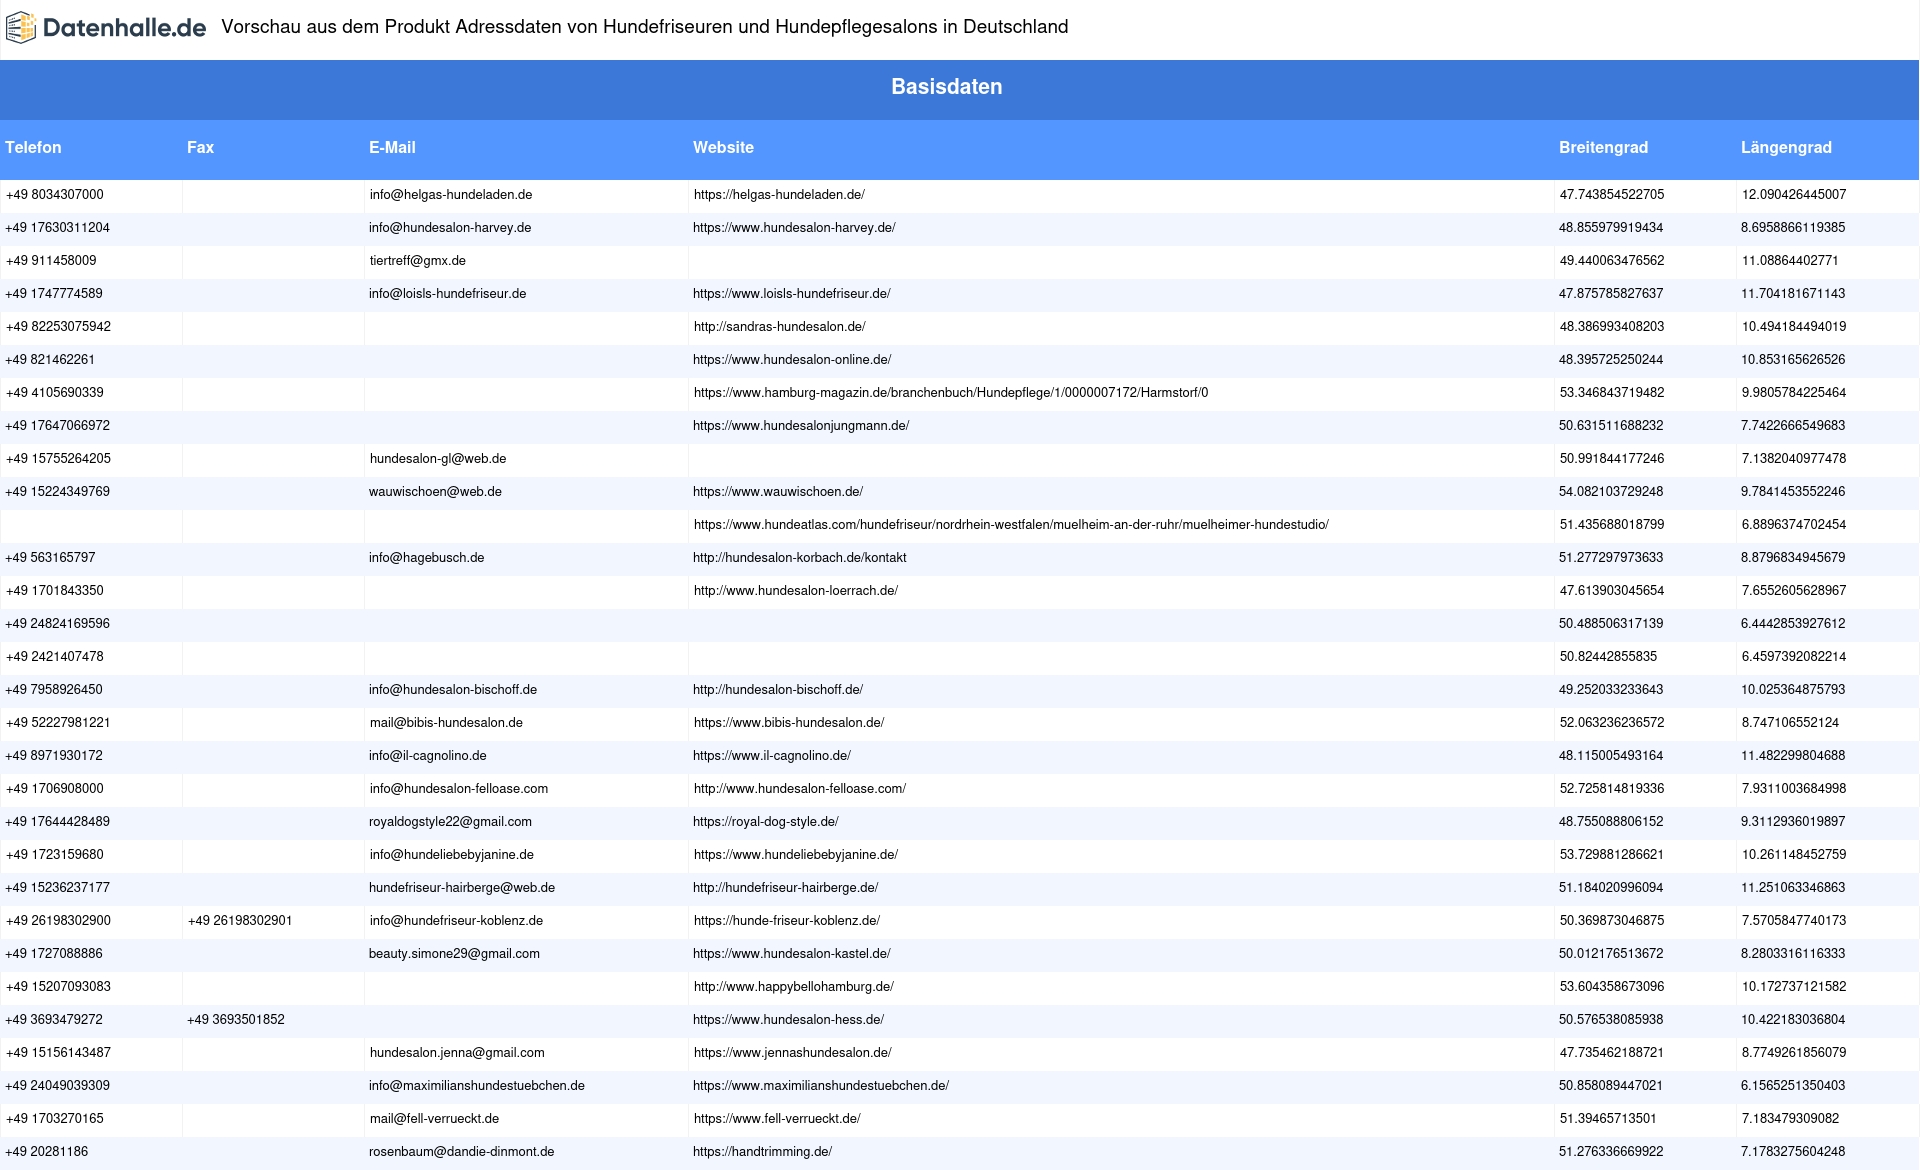Click email rosenbaum@dandie-dinmont.de
This screenshot has width=1920, height=1170.
(x=462, y=1152)
